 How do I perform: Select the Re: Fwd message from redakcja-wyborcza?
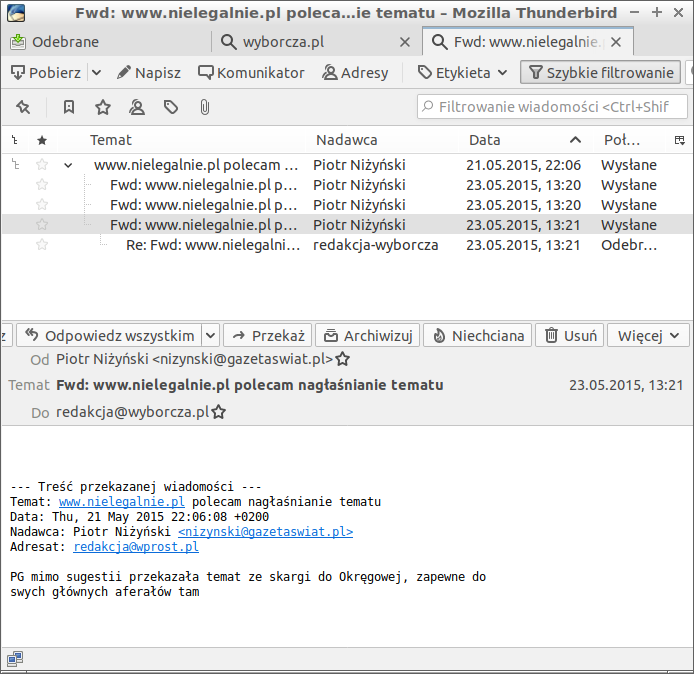(347, 245)
